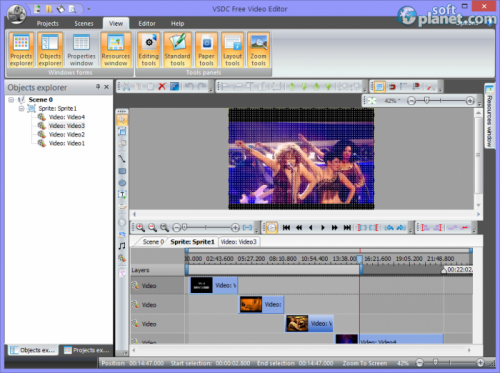Toggle the Layout tools panel
Screen dimensions: 500x373
tap(232, 50)
